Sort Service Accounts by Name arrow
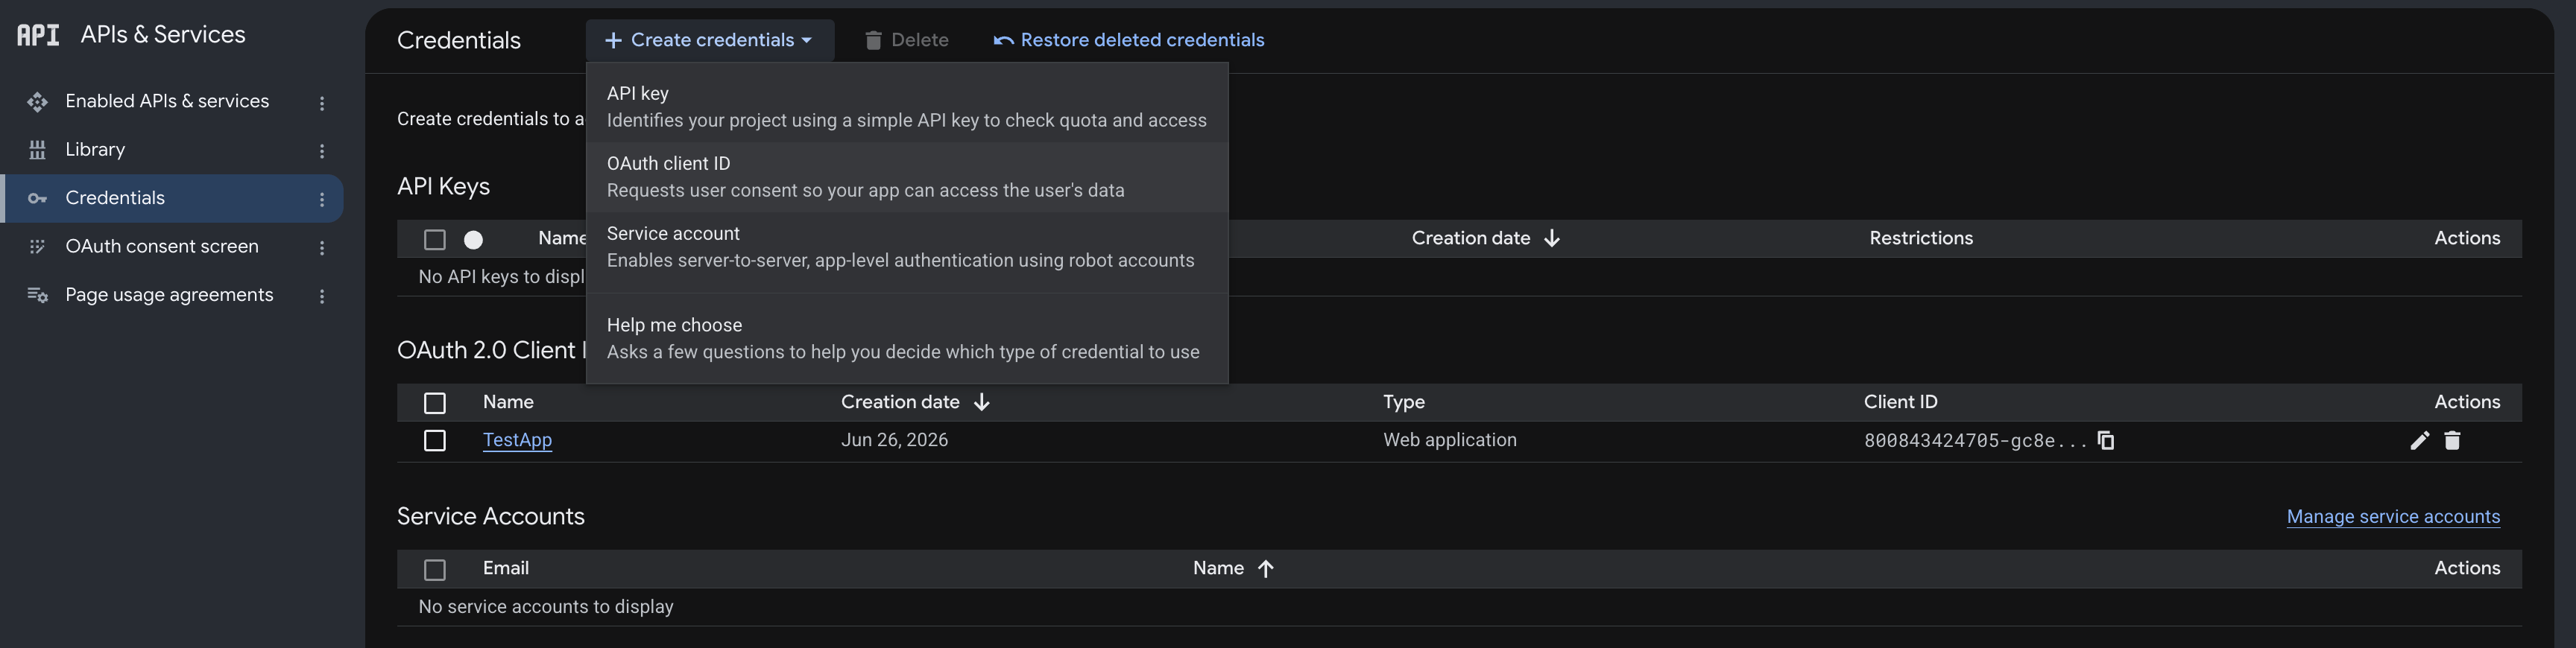The image size is (2576, 648). [1266, 568]
